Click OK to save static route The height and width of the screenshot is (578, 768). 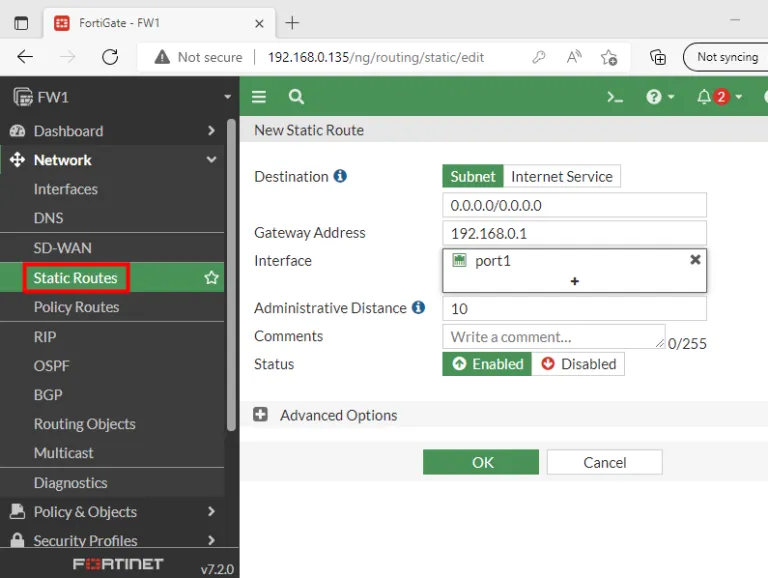(480, 462)
